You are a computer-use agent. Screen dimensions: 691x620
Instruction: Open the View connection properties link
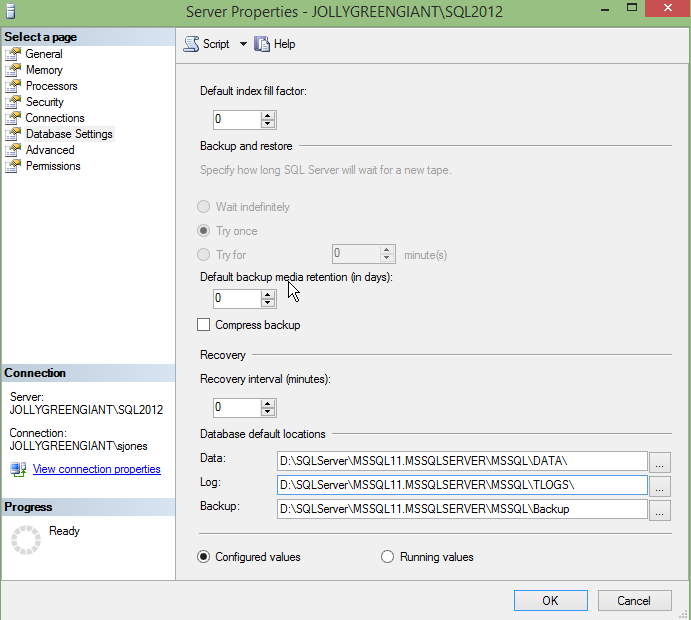[x=96, y=469]
